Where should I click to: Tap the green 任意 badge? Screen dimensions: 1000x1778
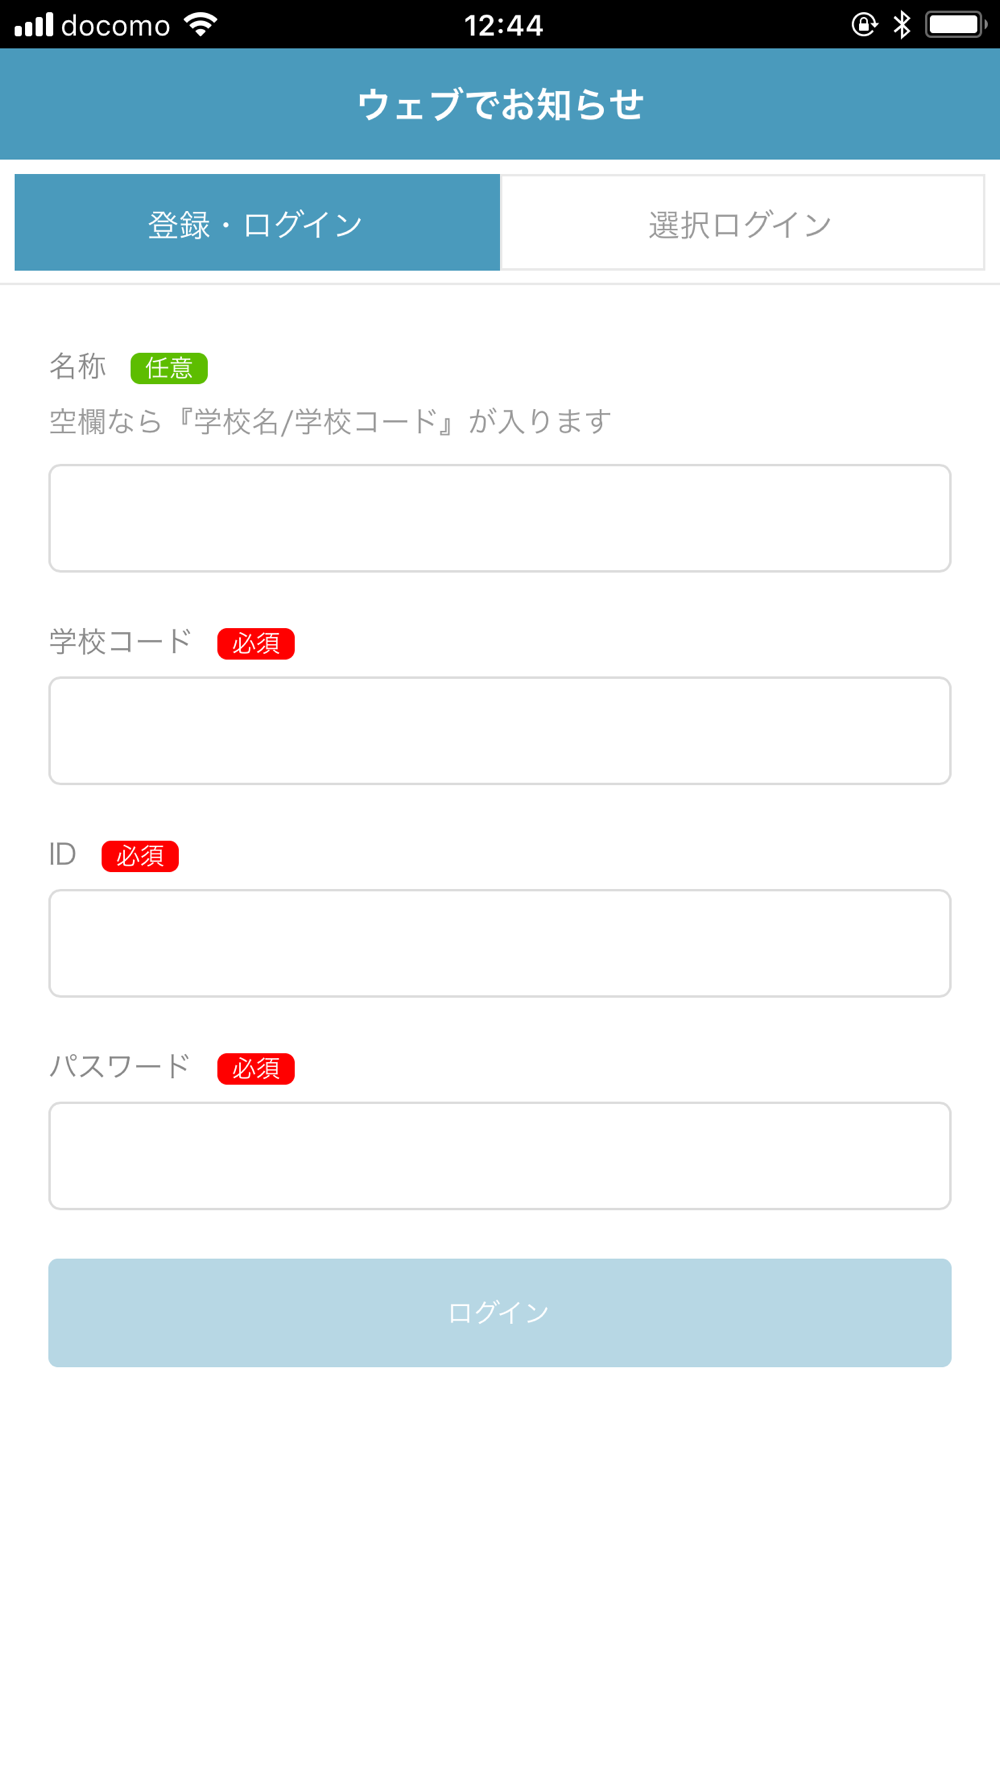(x=169, y=368)
